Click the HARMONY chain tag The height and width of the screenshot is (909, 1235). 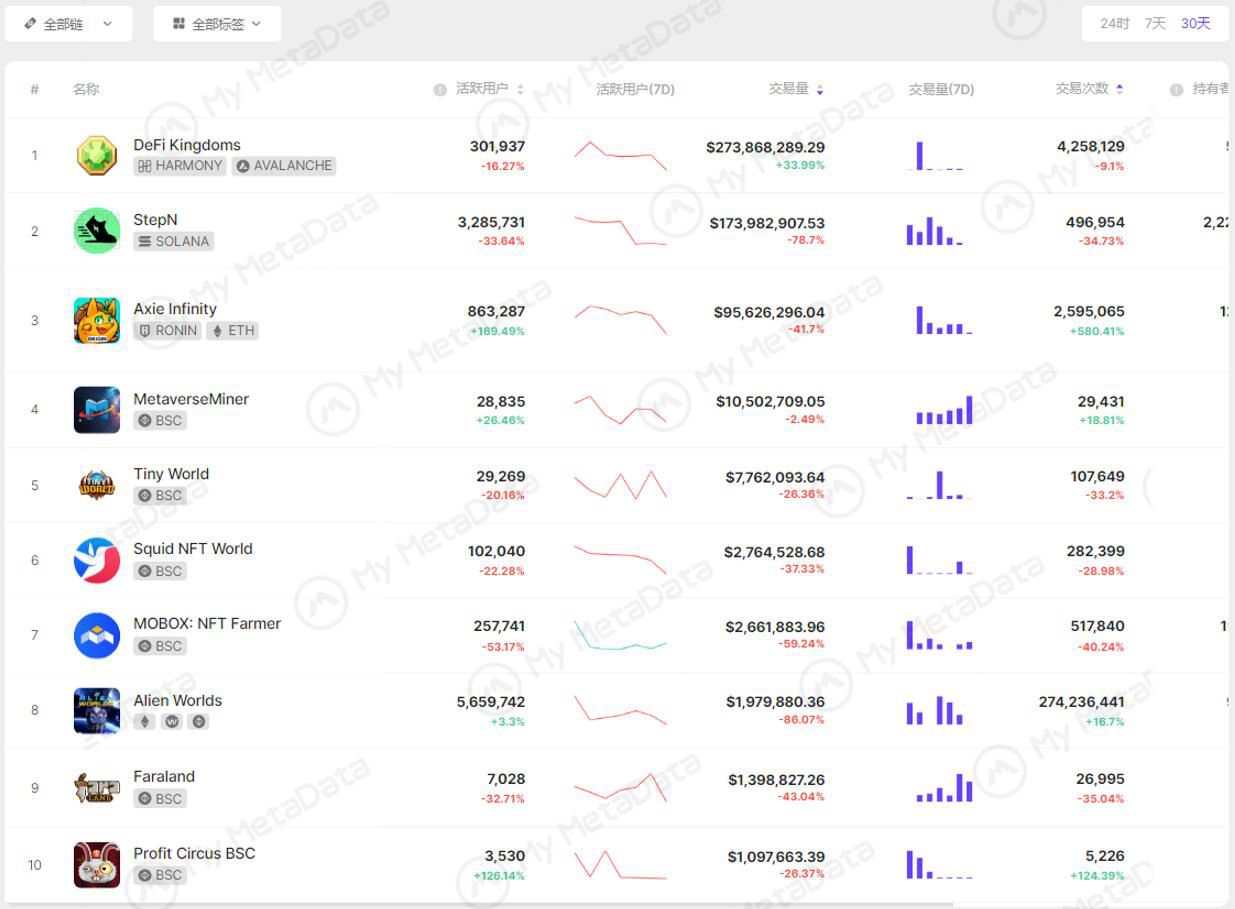[x=181, y=166]
